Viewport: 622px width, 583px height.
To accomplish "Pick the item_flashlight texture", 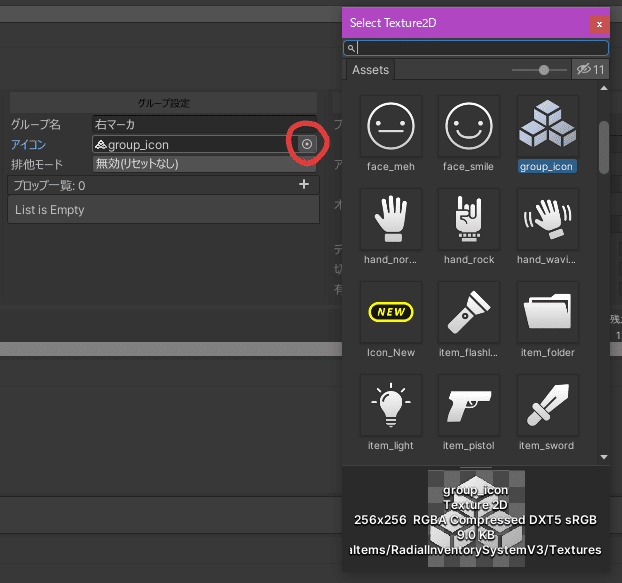I will click(x=468, y=312).
